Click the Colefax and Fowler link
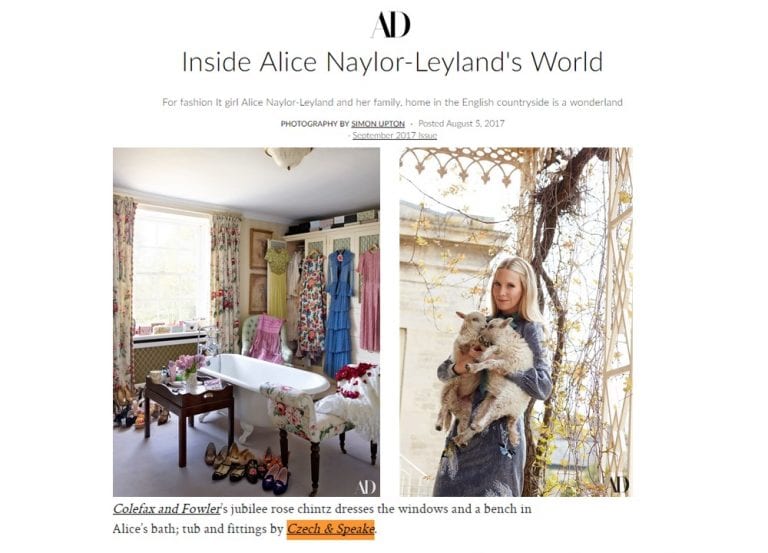768x553 pixels. (167, 509)
